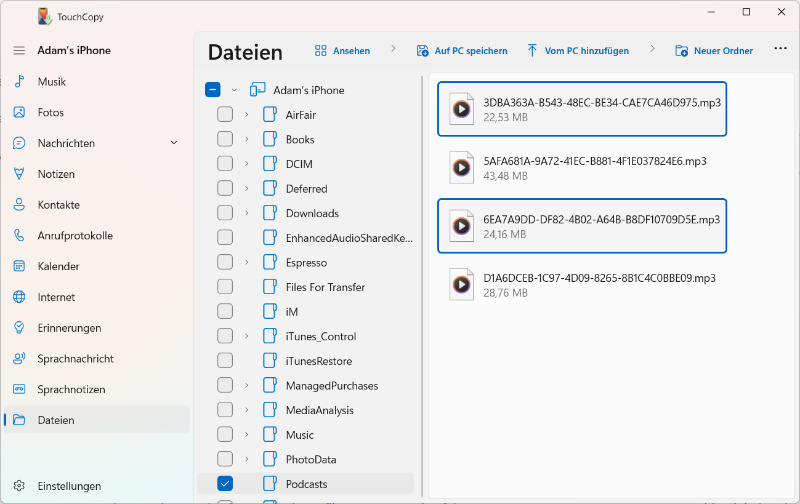Select the Music folder in tree
800x504 pixels.
click(299, 435)
